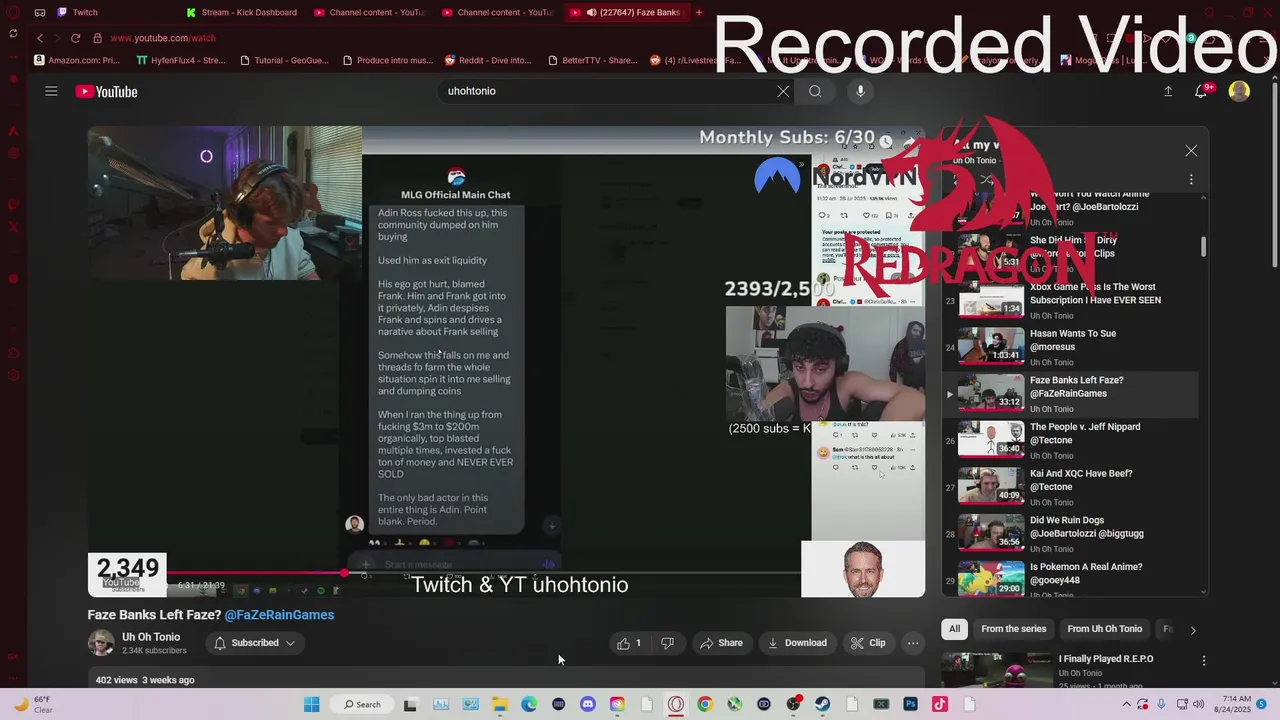1280x720 pixels.
Task: Select Faze Banks Left Faze playlist entry
Action: click(x=1070, y=394)
